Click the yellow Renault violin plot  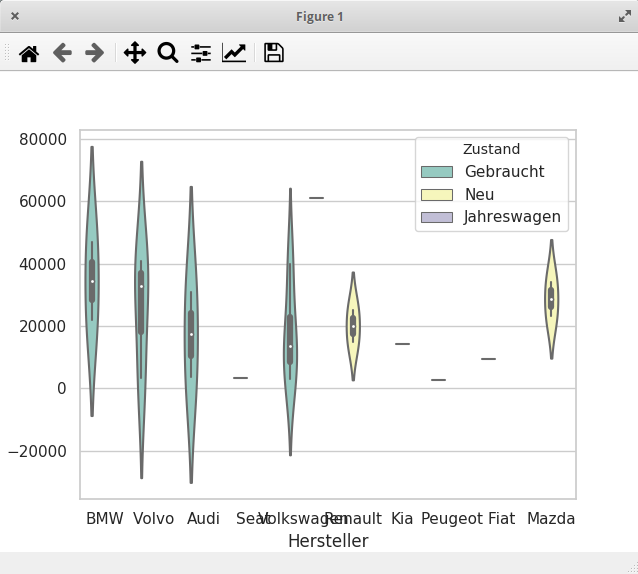point(353,325)
